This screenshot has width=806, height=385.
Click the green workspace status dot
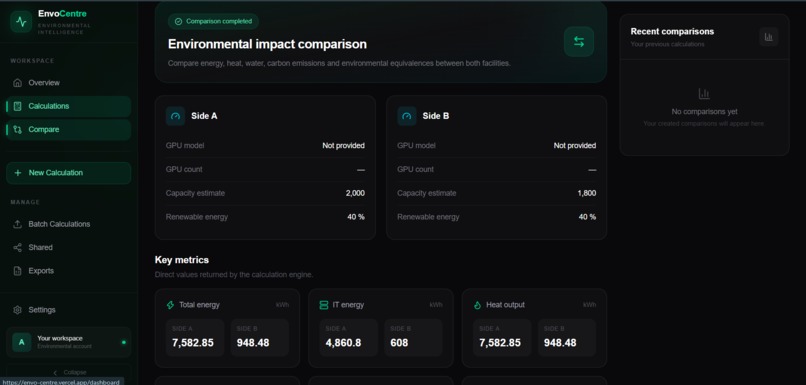click(123, 342)
